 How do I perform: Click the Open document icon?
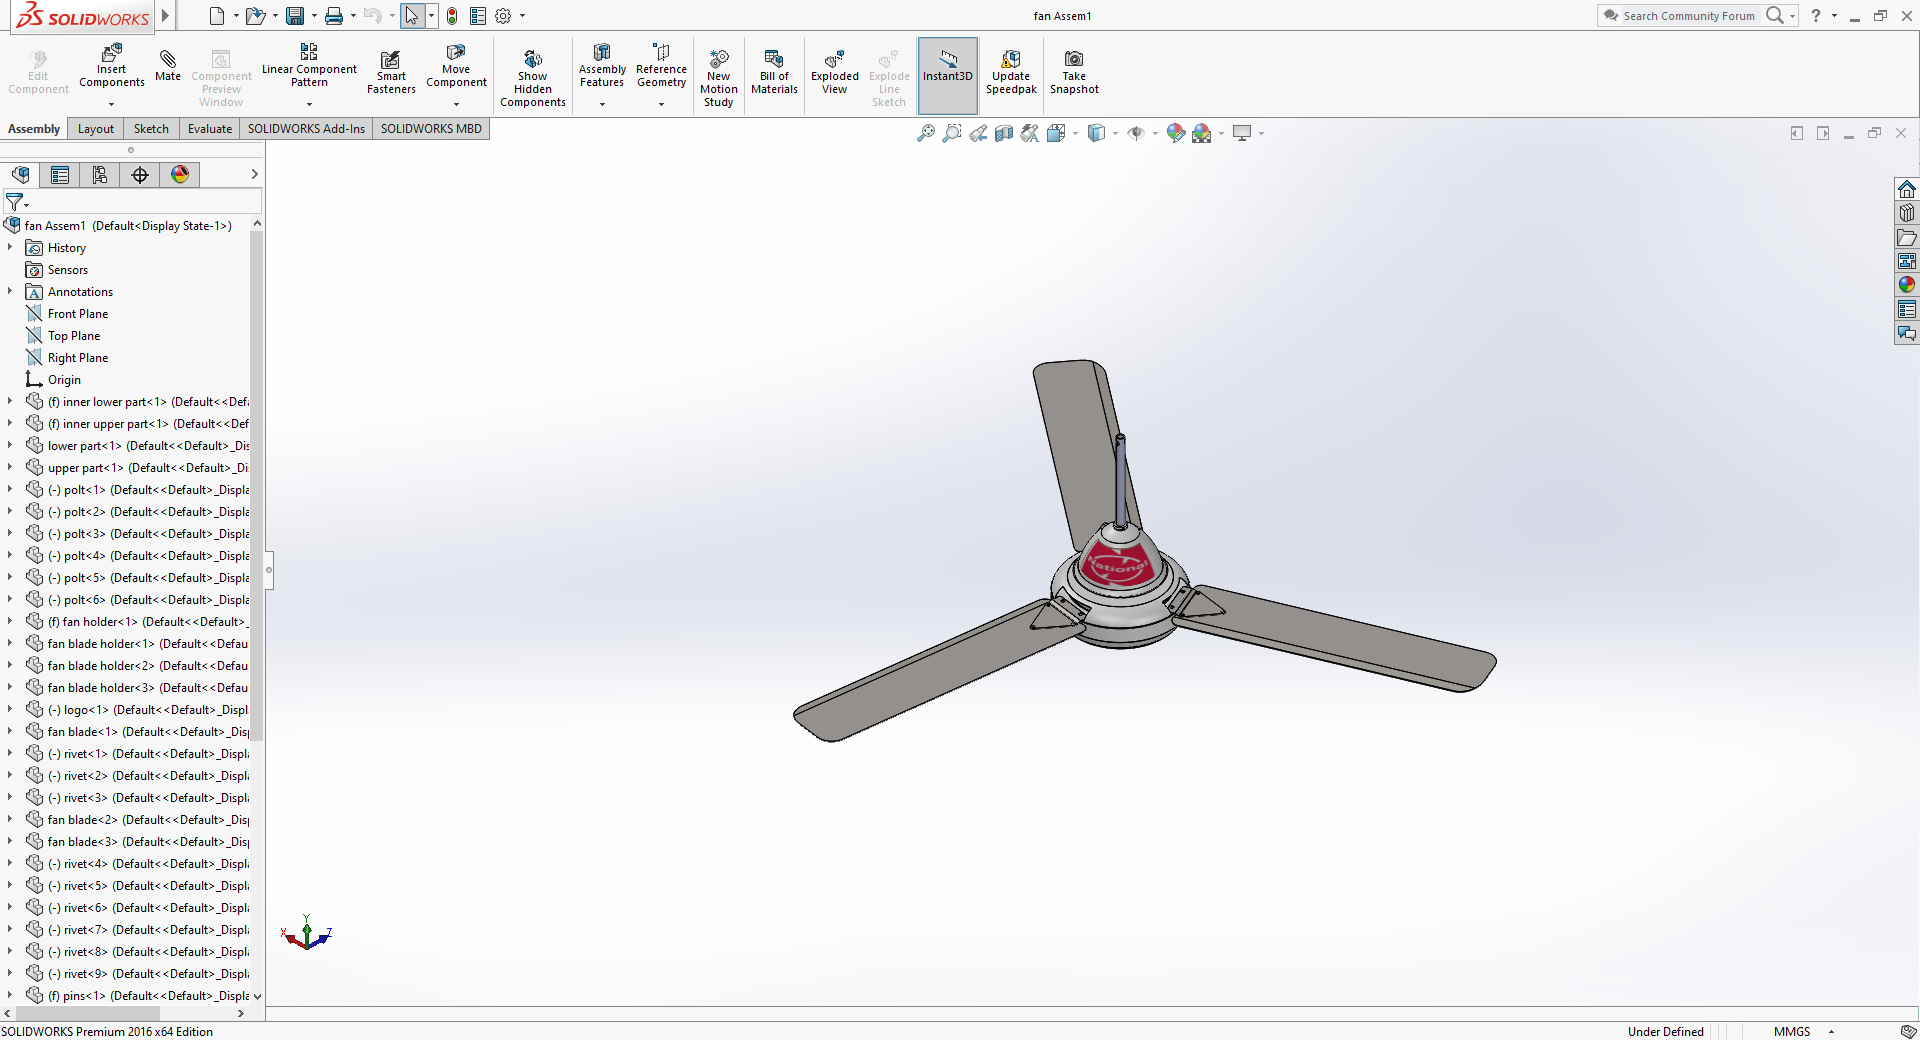pyautogui.click(x=255, y=16)
